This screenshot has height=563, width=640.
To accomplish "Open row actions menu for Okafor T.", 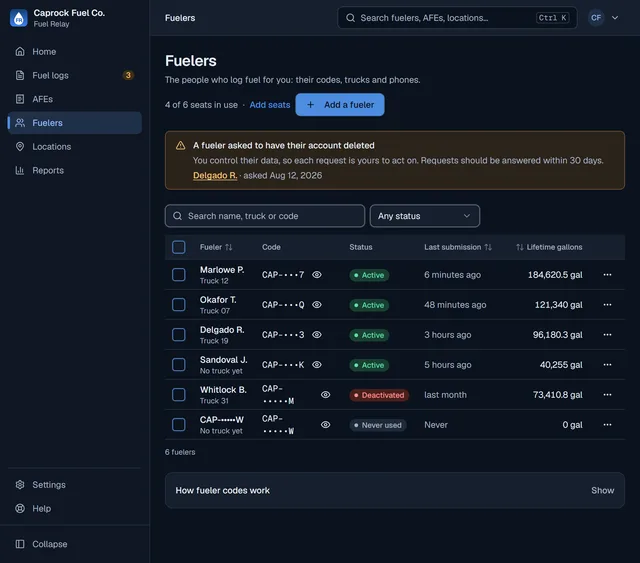I will click(x=607, y=305).
